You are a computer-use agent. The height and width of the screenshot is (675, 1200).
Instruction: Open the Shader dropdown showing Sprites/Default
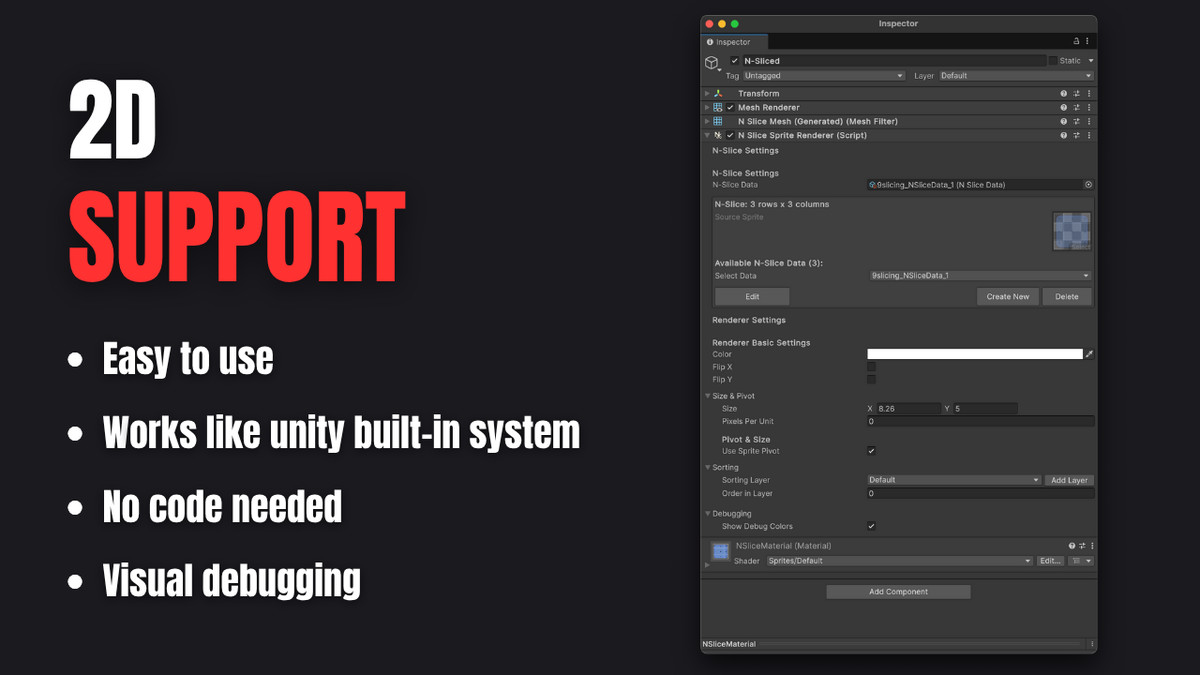[x=899, y=561]
